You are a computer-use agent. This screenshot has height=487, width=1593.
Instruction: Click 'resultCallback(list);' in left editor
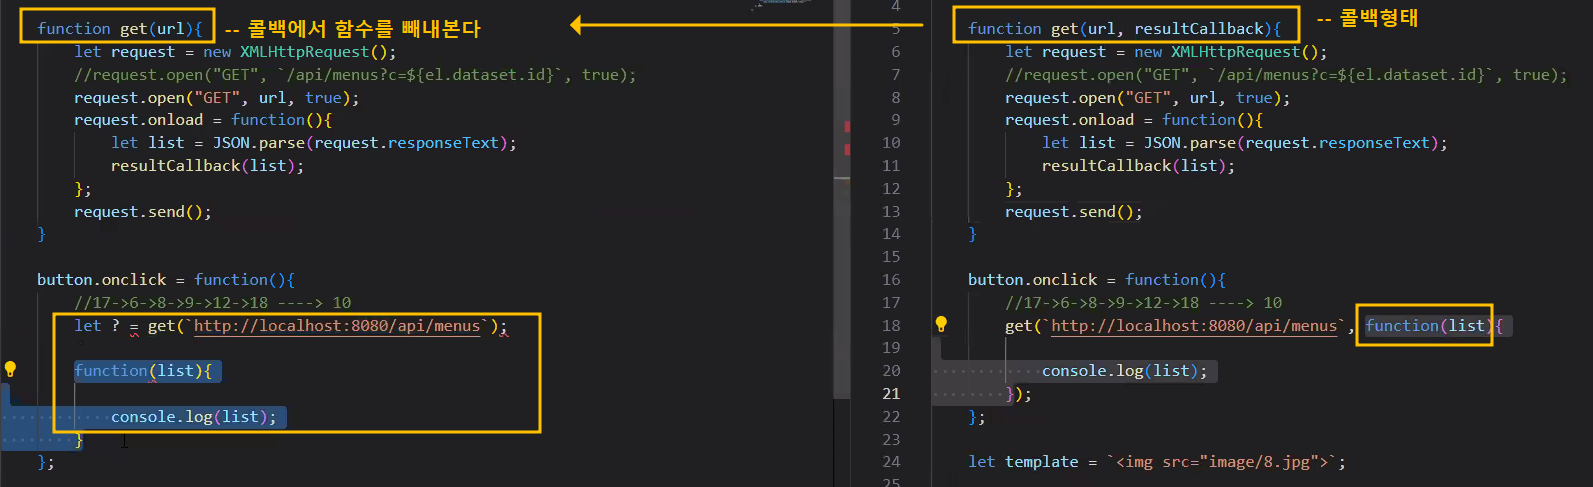tap(207, 166)
